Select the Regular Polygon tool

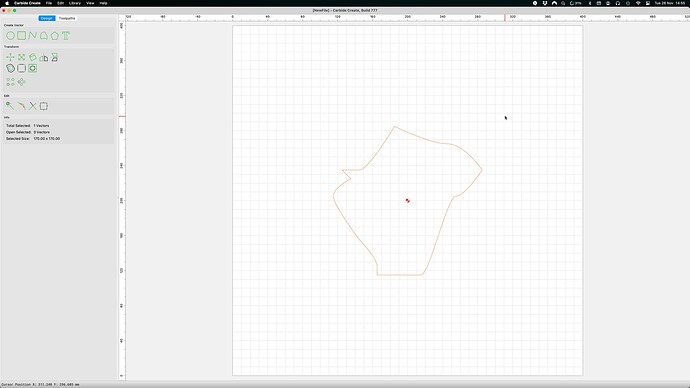55,36
